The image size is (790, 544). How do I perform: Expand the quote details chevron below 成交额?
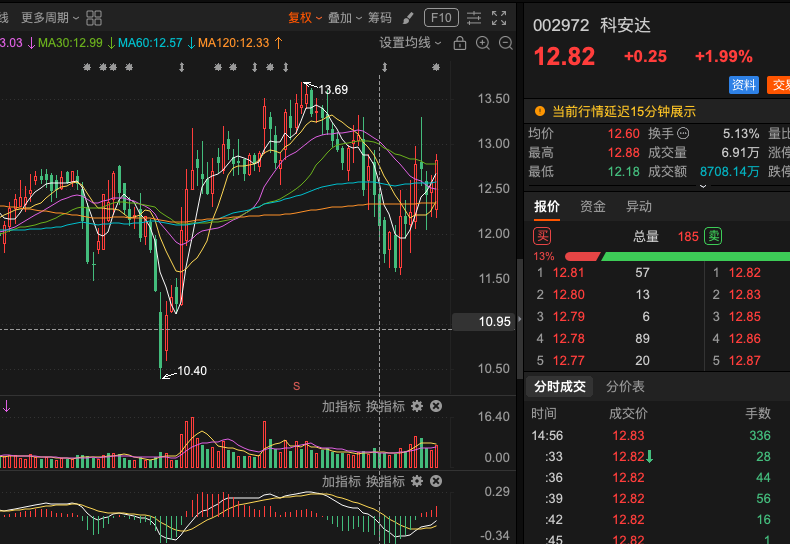[x=703, y=187]
